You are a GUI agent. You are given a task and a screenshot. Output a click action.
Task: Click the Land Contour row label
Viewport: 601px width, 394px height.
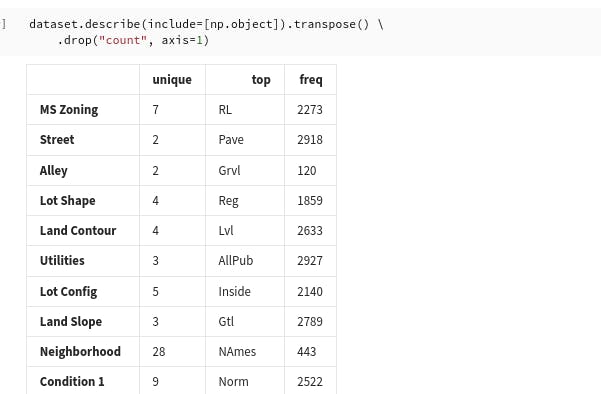[78, 230]
